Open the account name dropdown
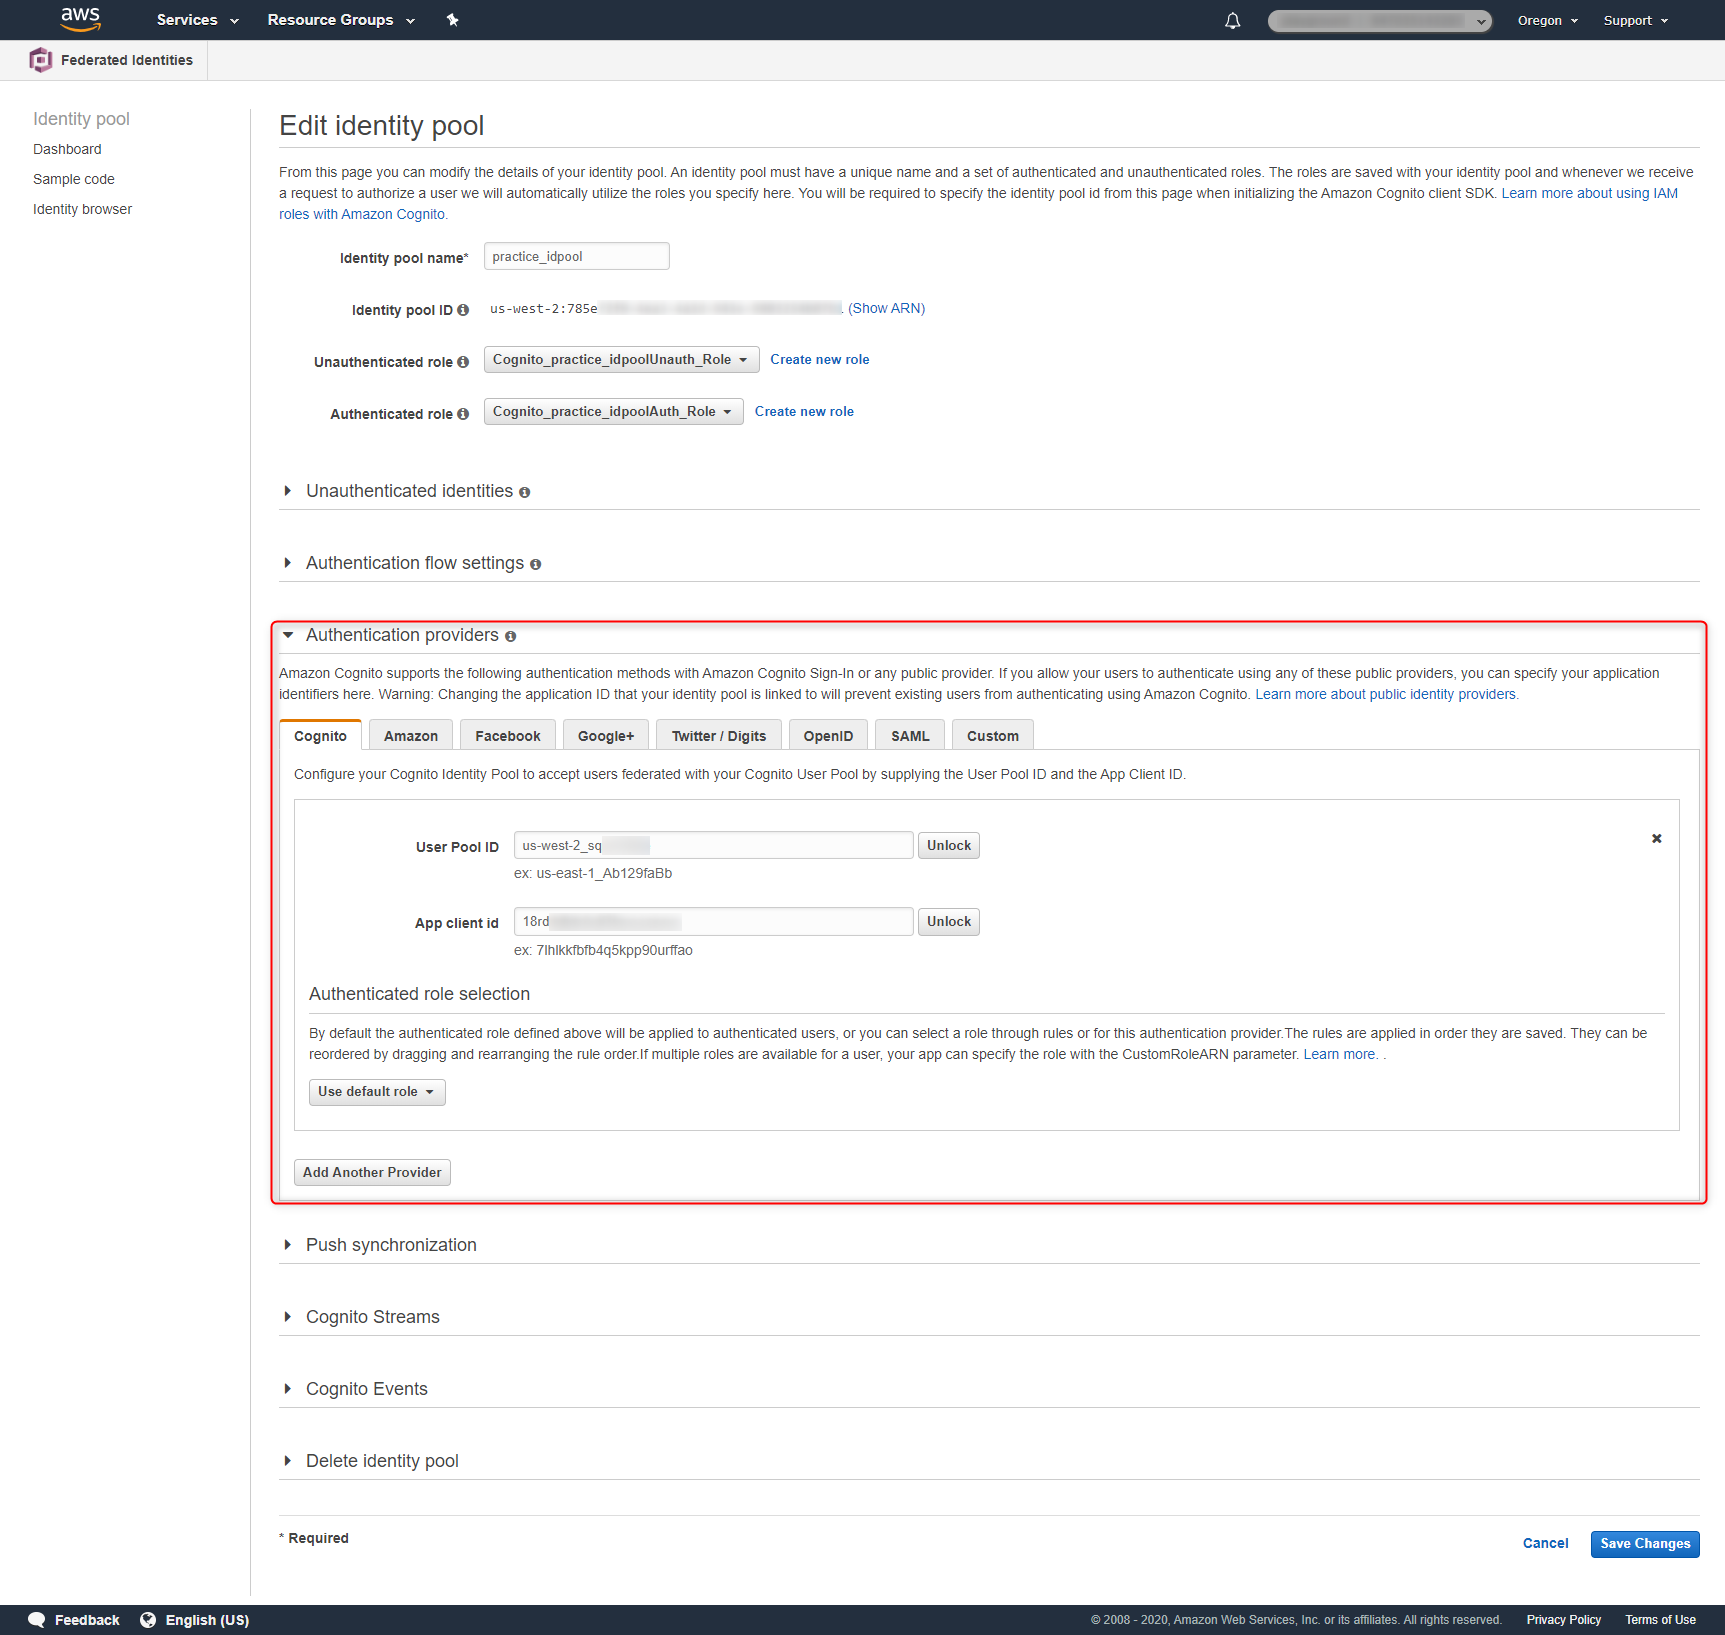 point(1380,21)
